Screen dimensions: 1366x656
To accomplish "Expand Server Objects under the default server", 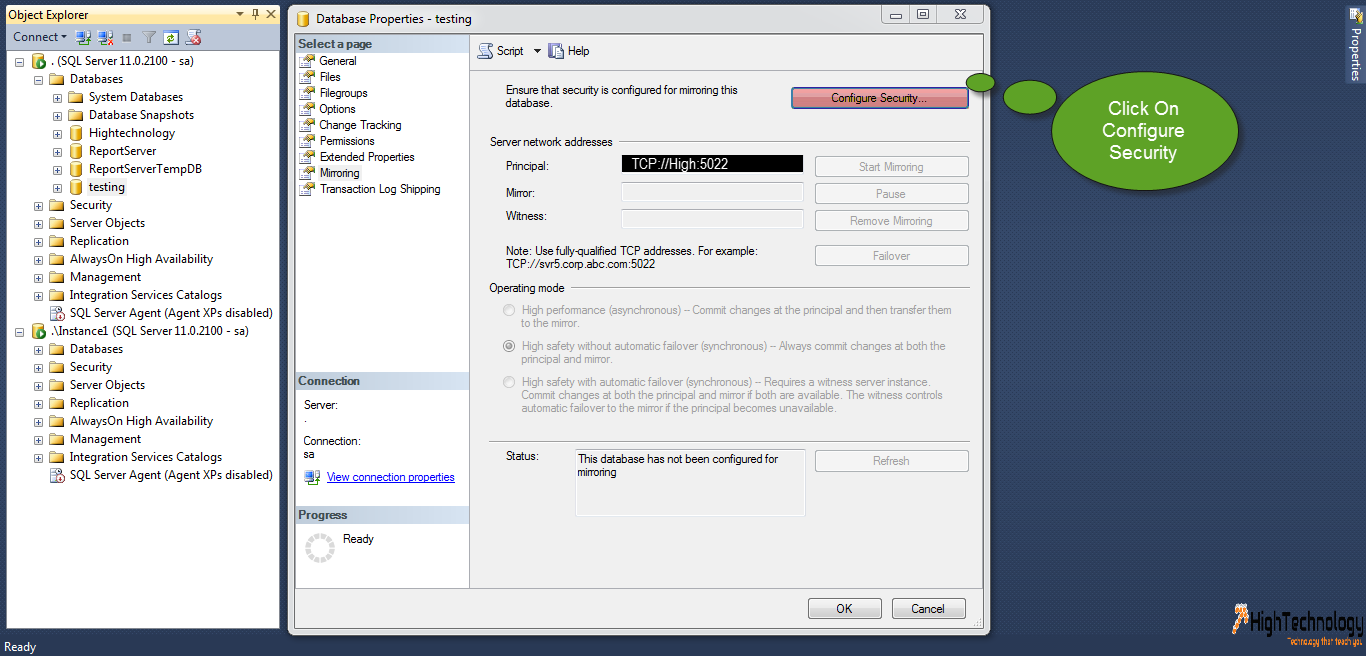I will [38, 223].
